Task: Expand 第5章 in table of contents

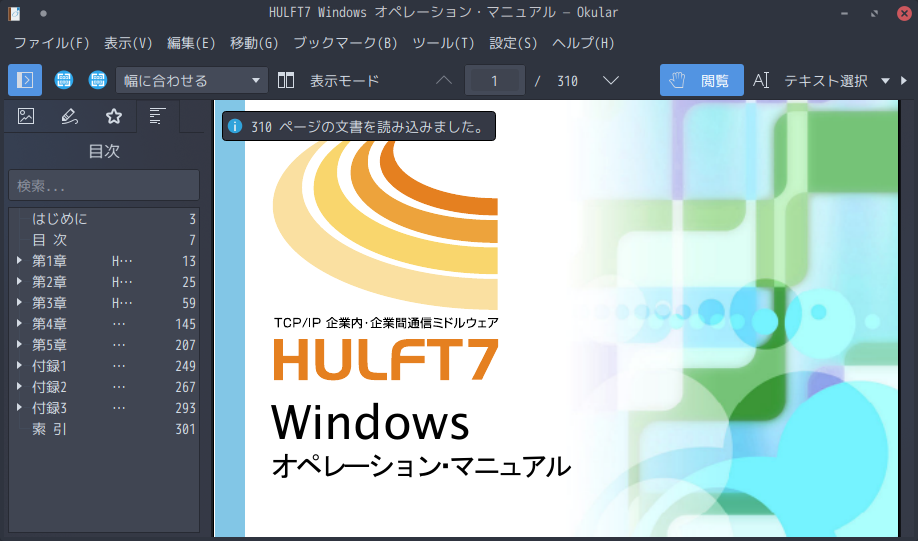Action: click(19, 344)
